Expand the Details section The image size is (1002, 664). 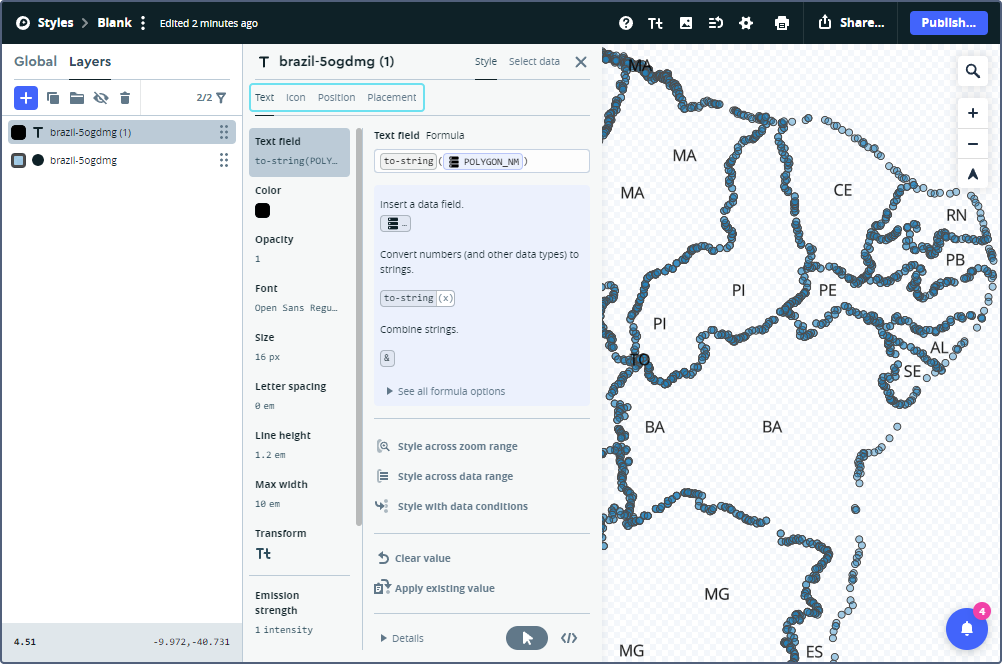click(x=401, y=638)
